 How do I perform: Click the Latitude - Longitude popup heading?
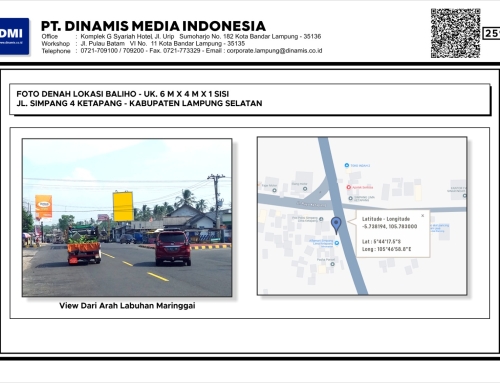[x=386, y=219]
